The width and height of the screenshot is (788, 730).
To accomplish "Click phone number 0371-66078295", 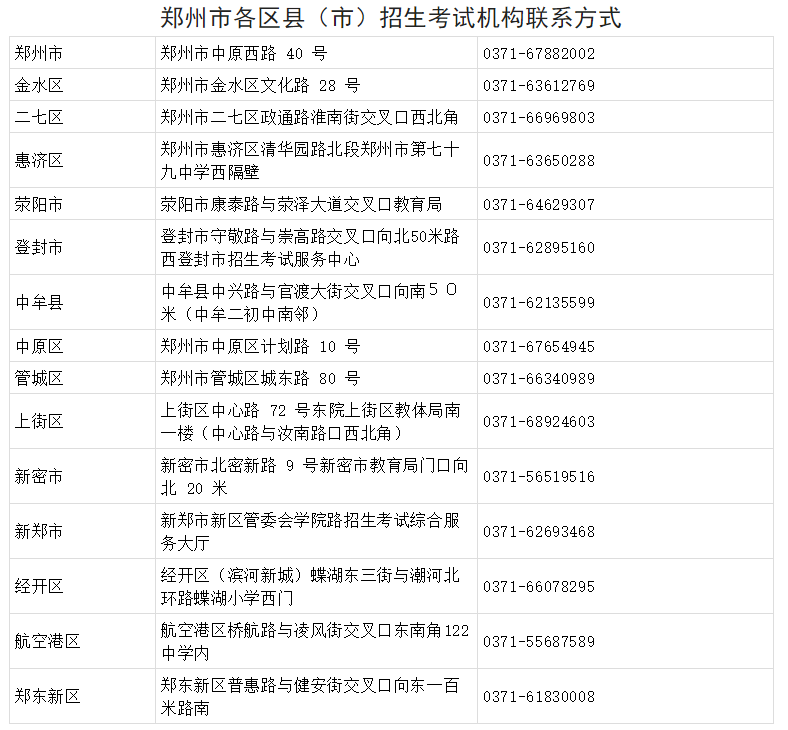I will [539, 587].
